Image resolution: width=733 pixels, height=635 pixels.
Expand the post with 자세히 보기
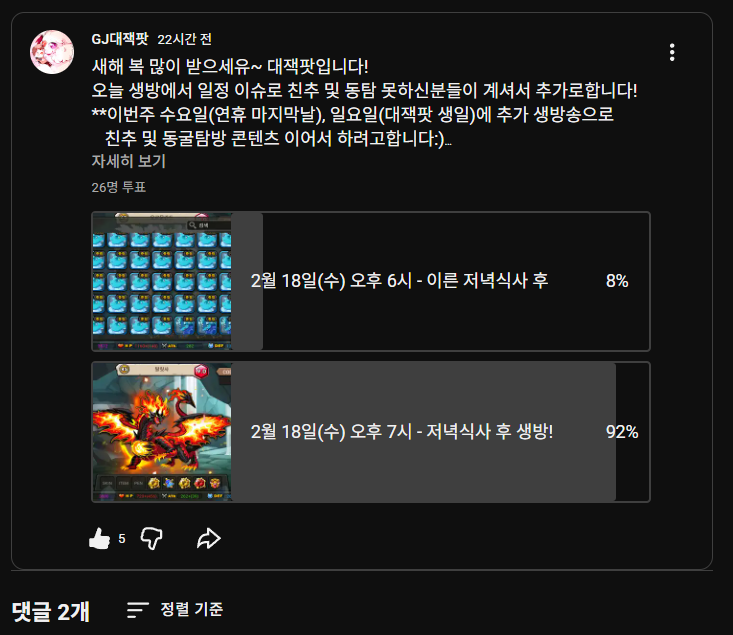click(129, 161)
